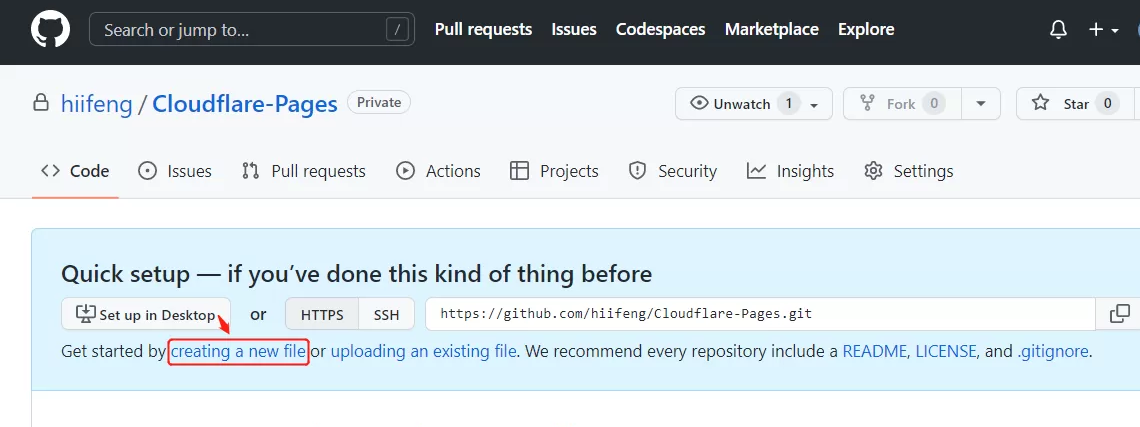Switch to SSH protocol option
This screenshot has width=1140, height=427.
(x=386, y=314)
